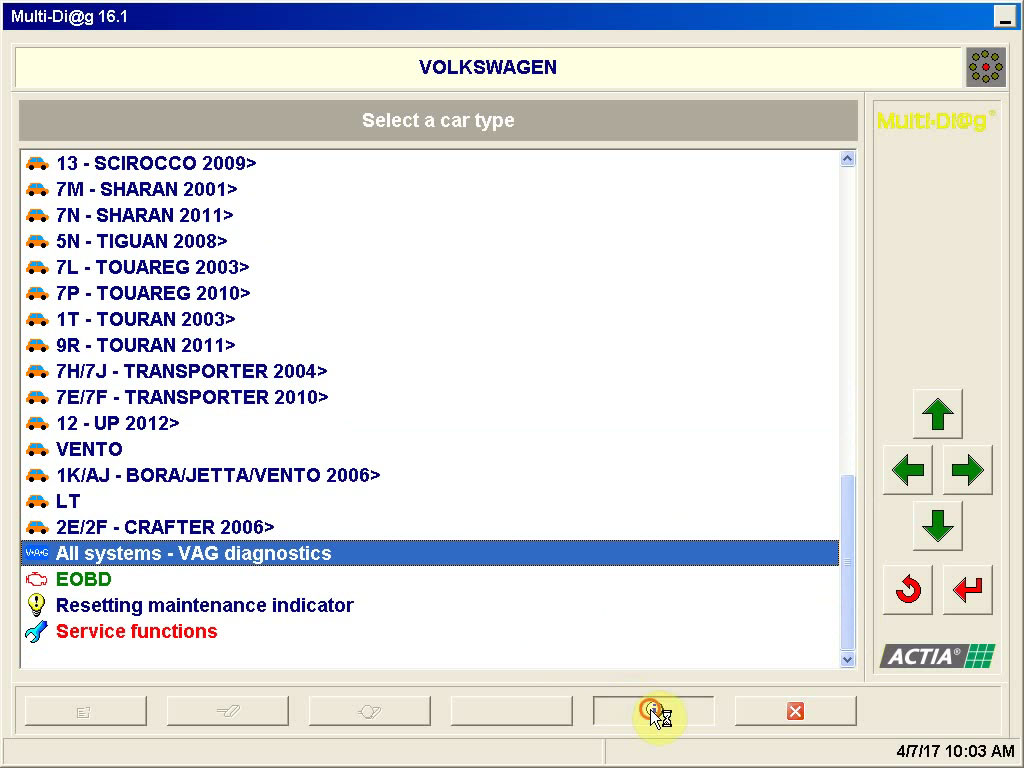Choose 13 - SCIROCCO 2009> model

click(156, 163)
